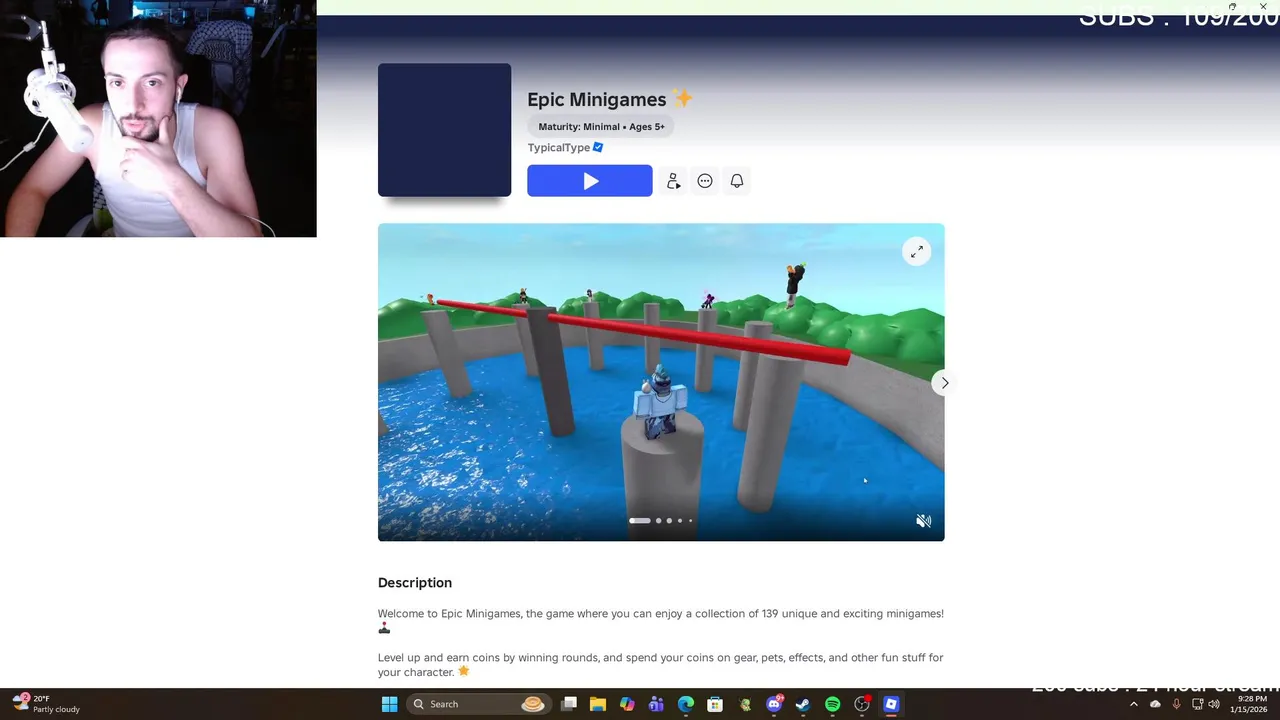Open the TypicalType creator link
Screen dimensions: 1280x720
click(559, 148)
